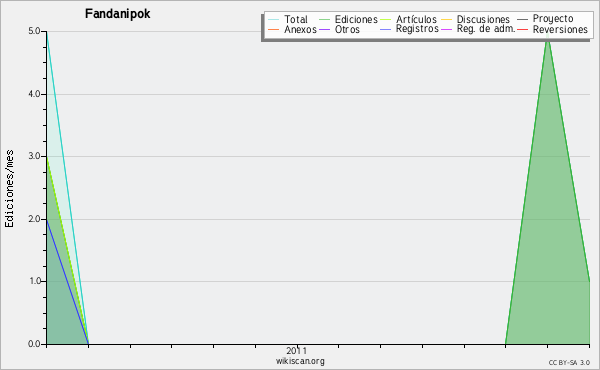Screen dimensions: 600x370
Task: Select the Ediciones legend entry
Action: tap(356, 20)
